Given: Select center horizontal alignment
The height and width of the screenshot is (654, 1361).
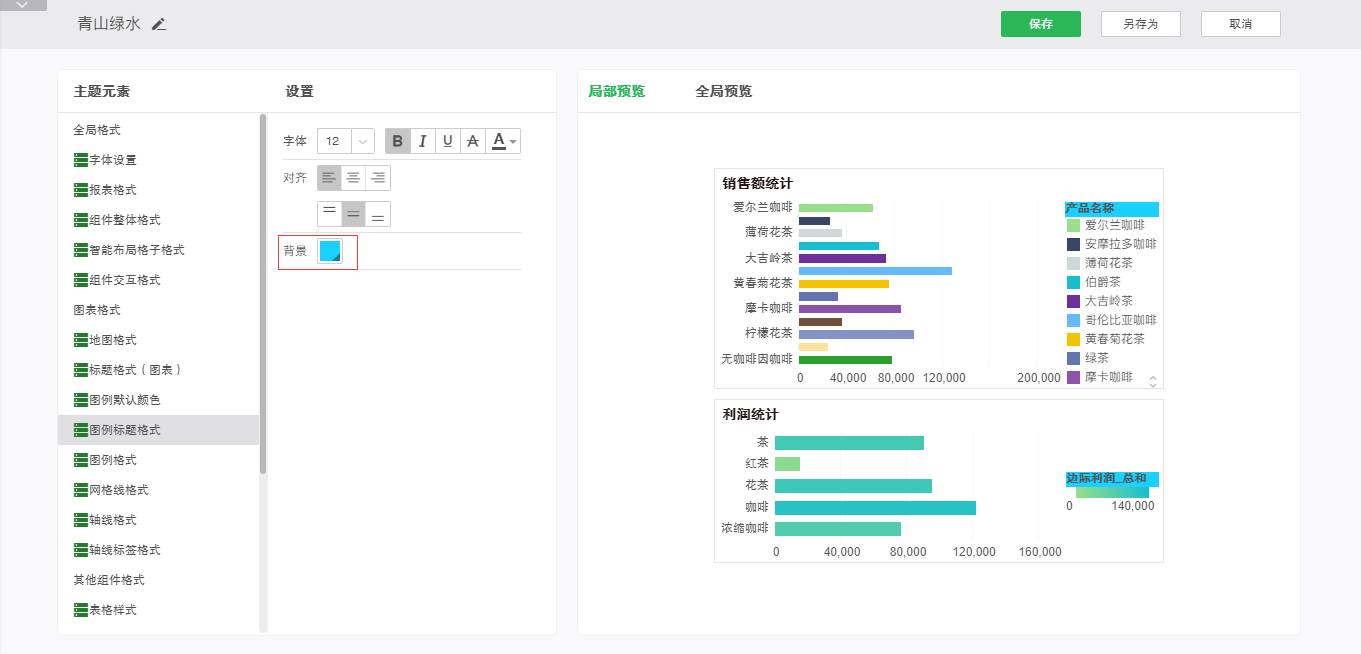Looking at the screenshot, I should (x=353, y=178).
